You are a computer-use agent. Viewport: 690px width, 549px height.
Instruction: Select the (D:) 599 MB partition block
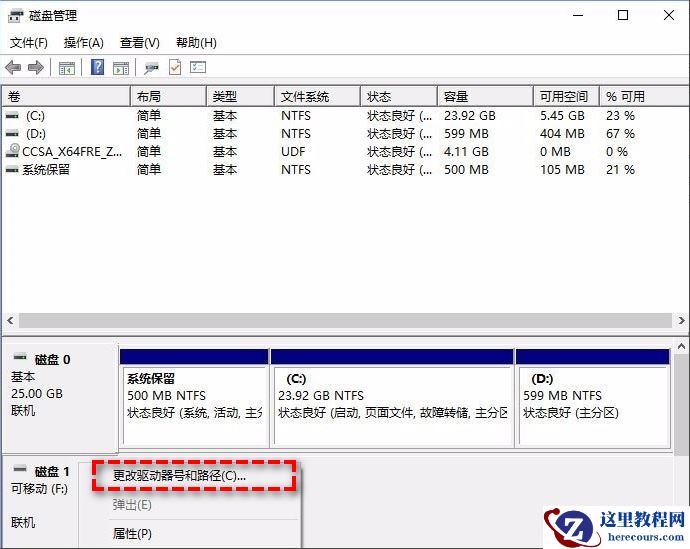click(x=593, y=398)
